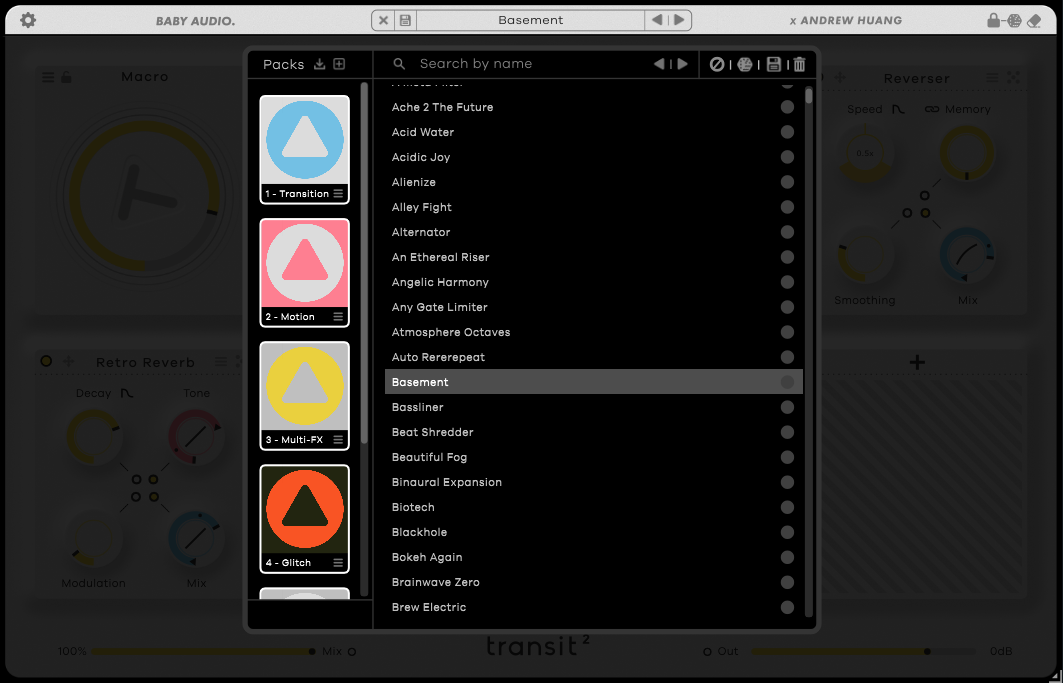Toggle favorite dot for Angelic Harmony
The height and width of the screenshot is (683, 1063).
[x=787, y=282]
